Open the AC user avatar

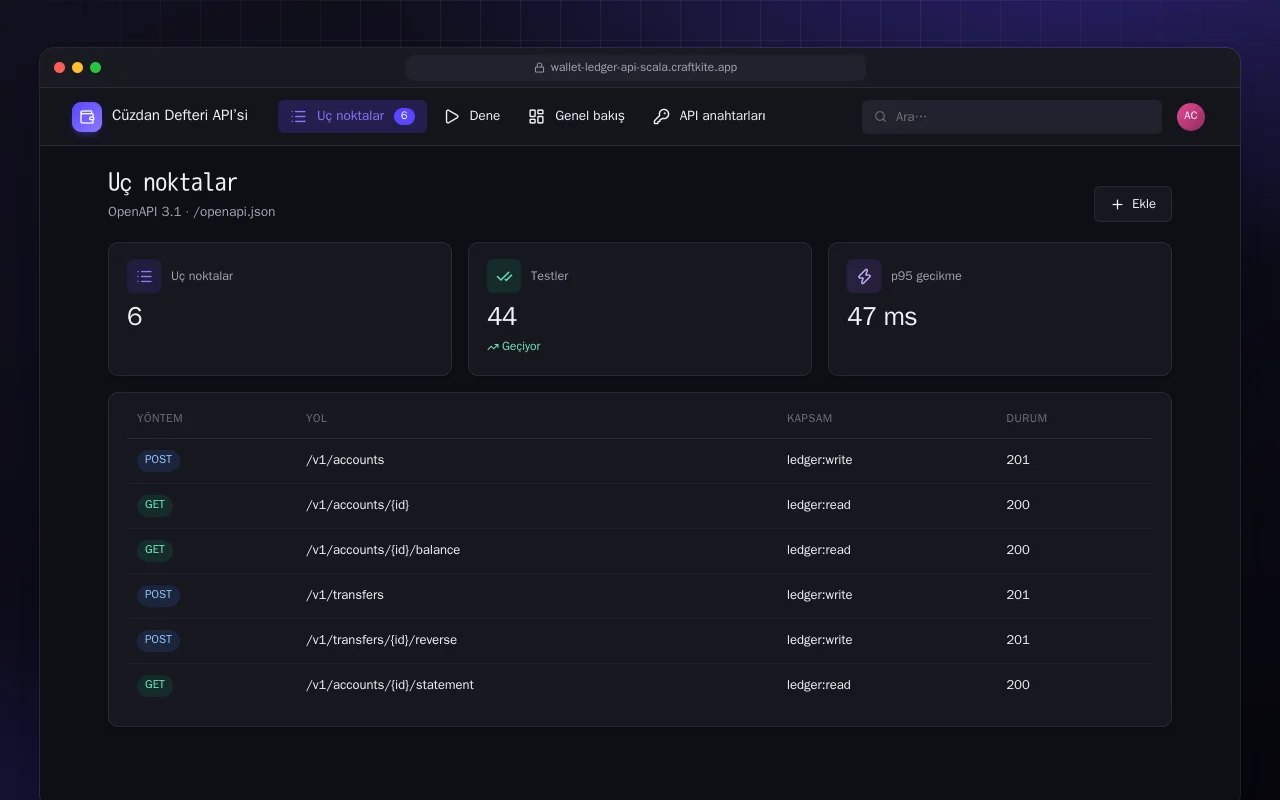(1191, 117)
